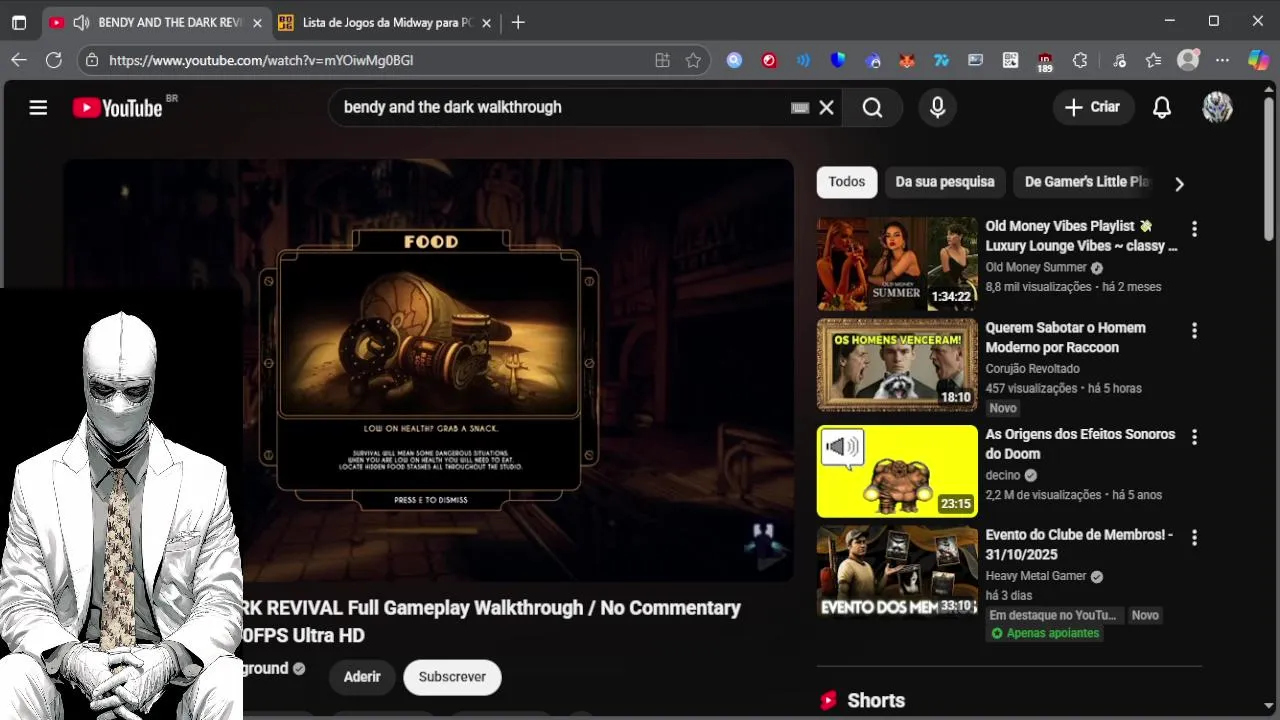Viewport: 1280px width, 720px height.
Task: Switch to the Bendy YouTube browser tab
Action: [157, 22]
